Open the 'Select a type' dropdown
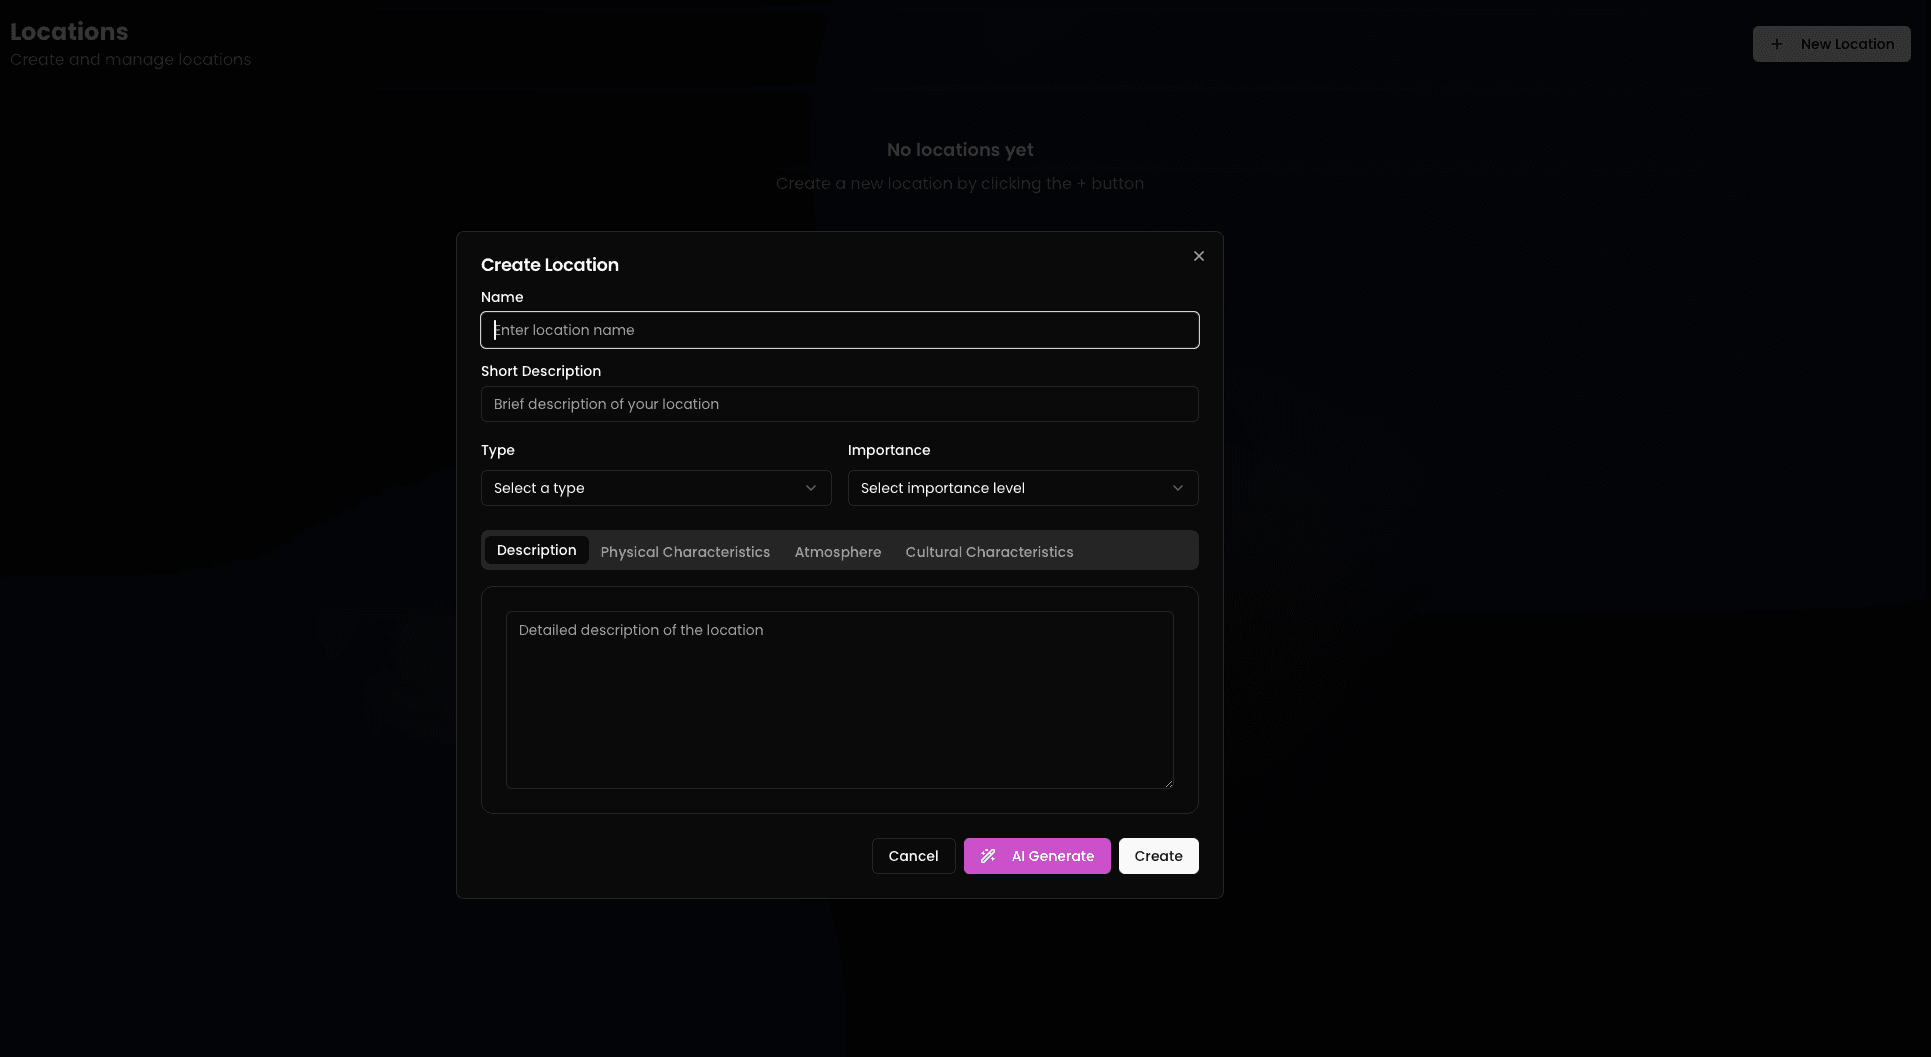1931x1057 pixels. [x=655, y=488]
